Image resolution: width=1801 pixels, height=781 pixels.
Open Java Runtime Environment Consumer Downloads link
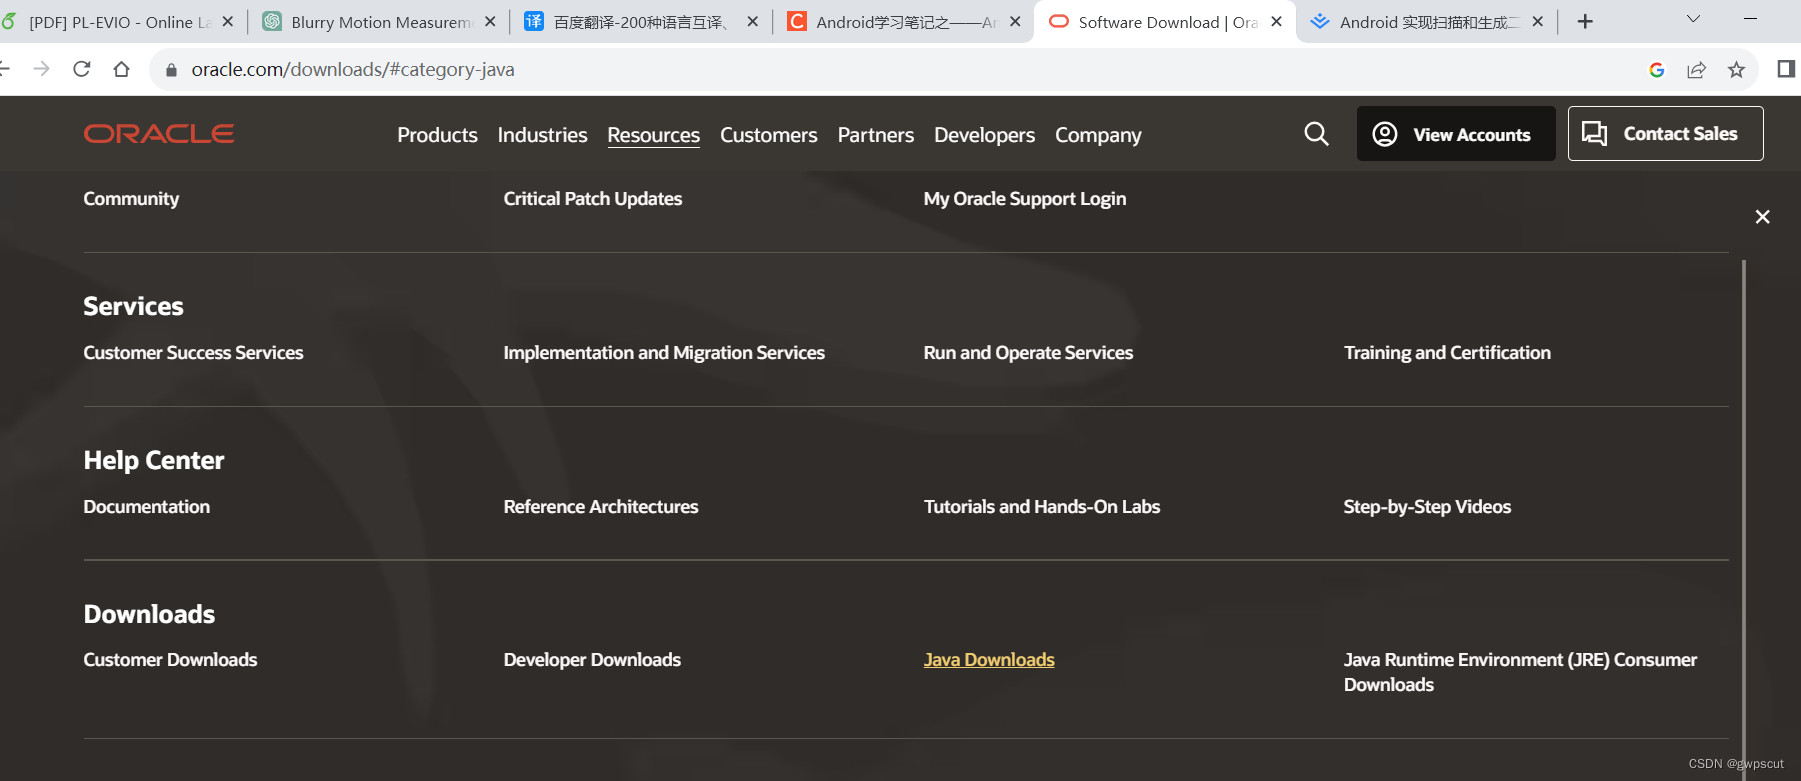[1520, 672]
